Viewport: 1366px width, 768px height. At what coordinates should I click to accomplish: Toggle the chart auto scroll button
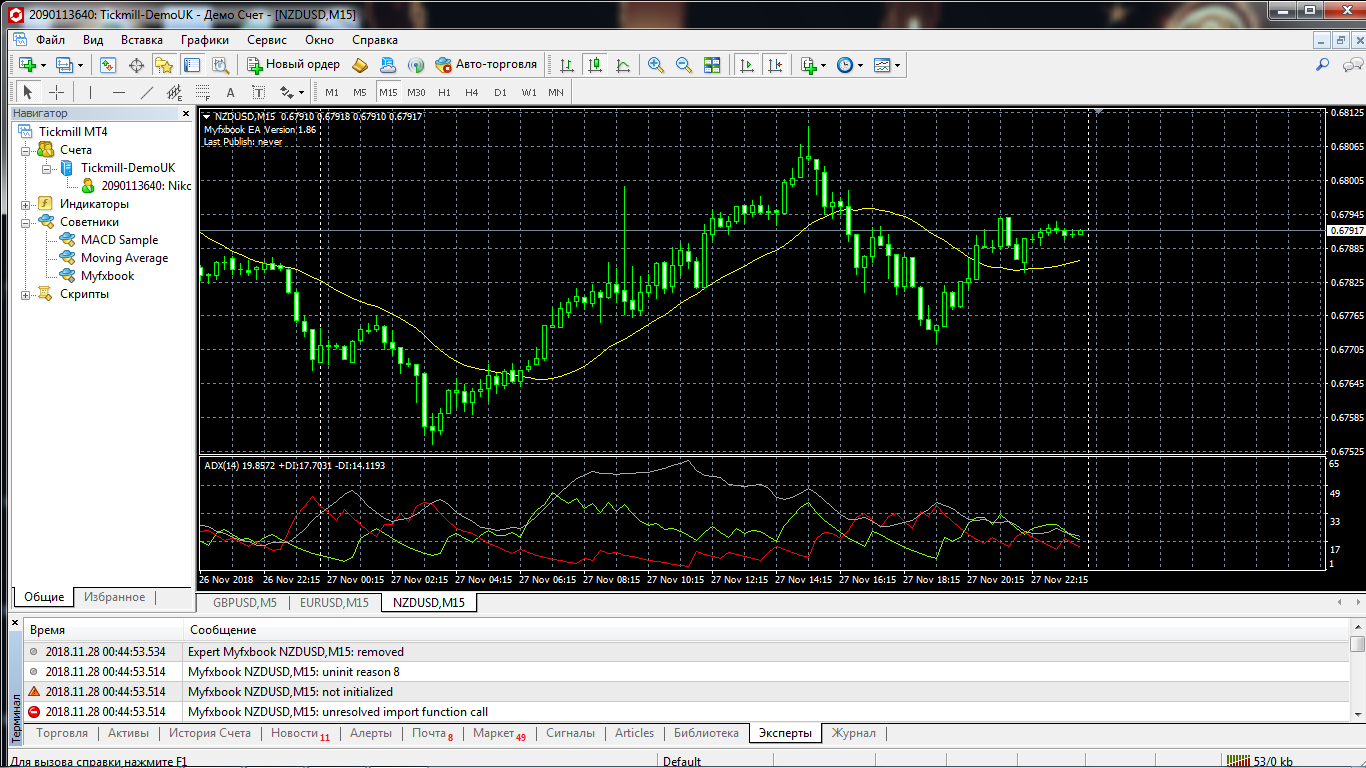[x=746, y=65]
